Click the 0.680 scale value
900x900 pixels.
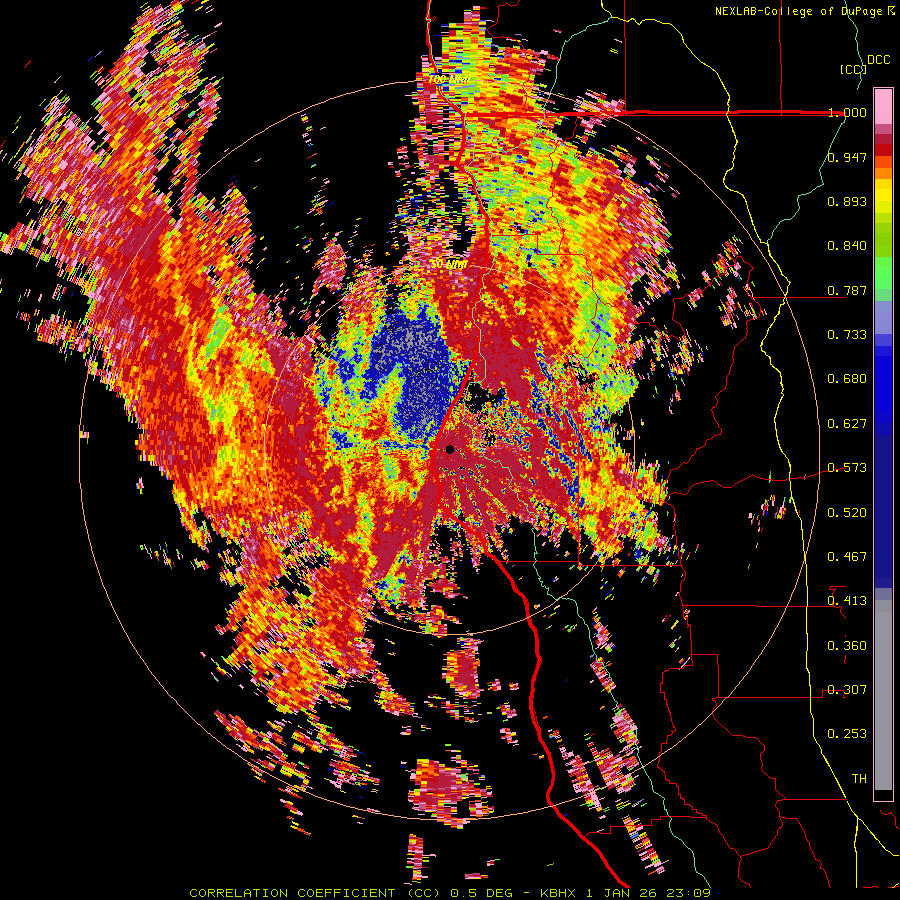pyautogui.click(x=847, y=379)
